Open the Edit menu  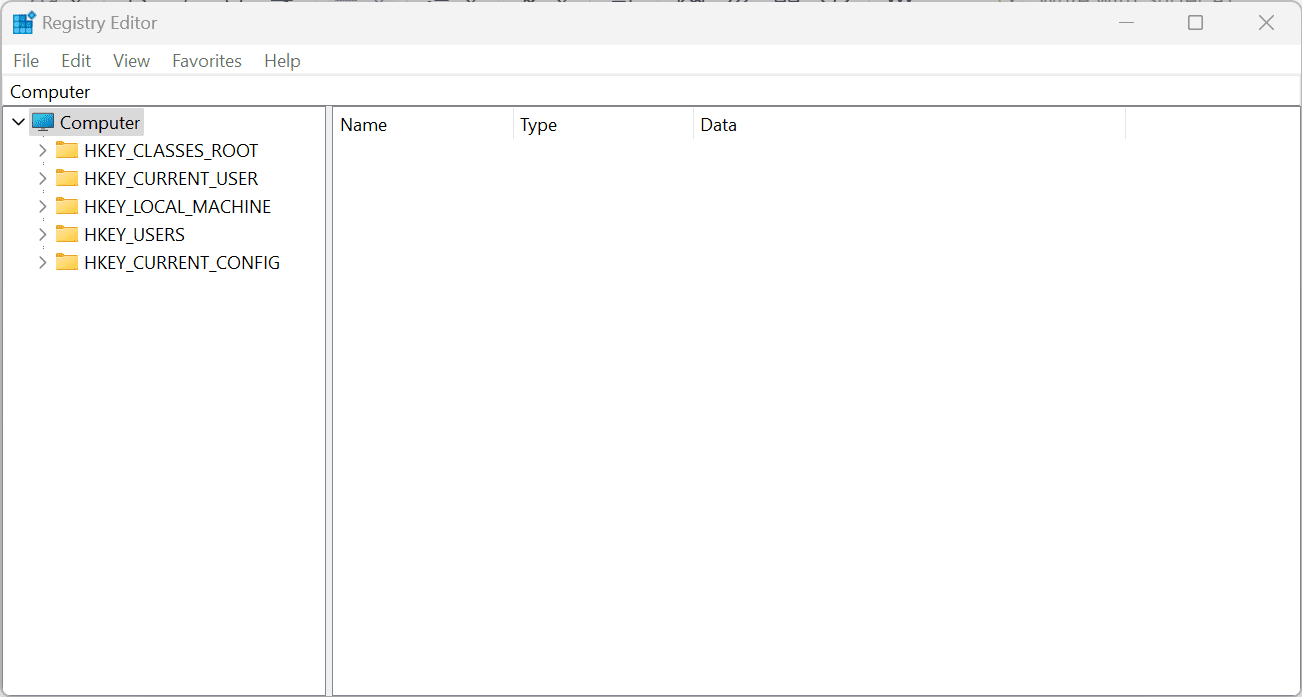click(76, 61)
